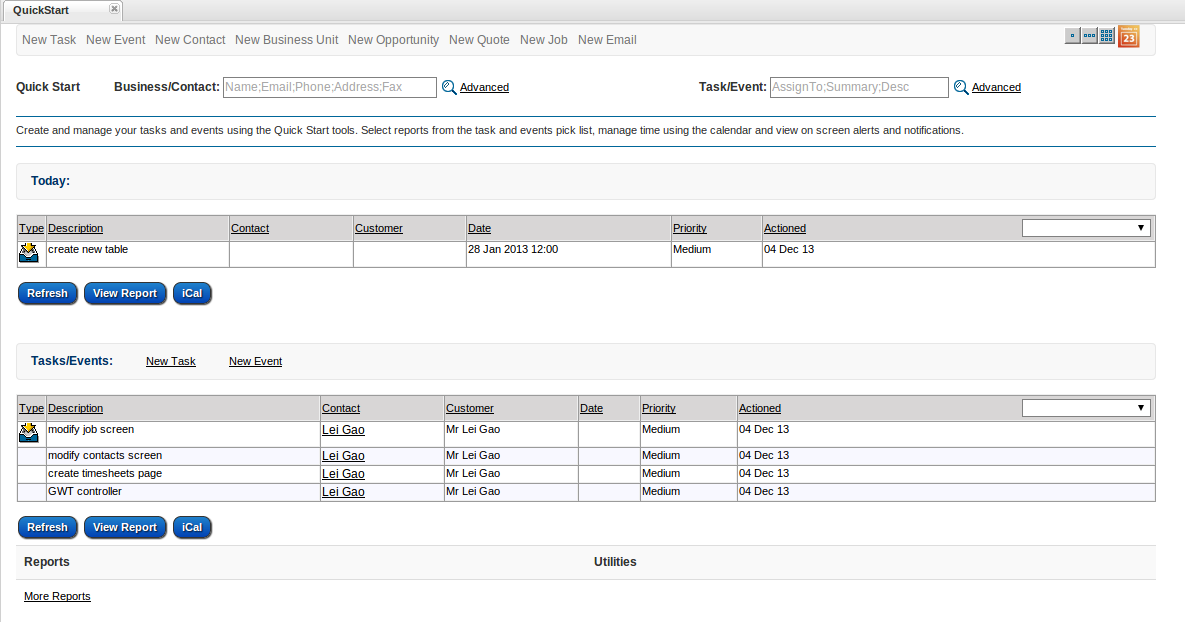Switch to the single-square day view icon
Screen dimensions: 1185x622
pos(1072,36)
